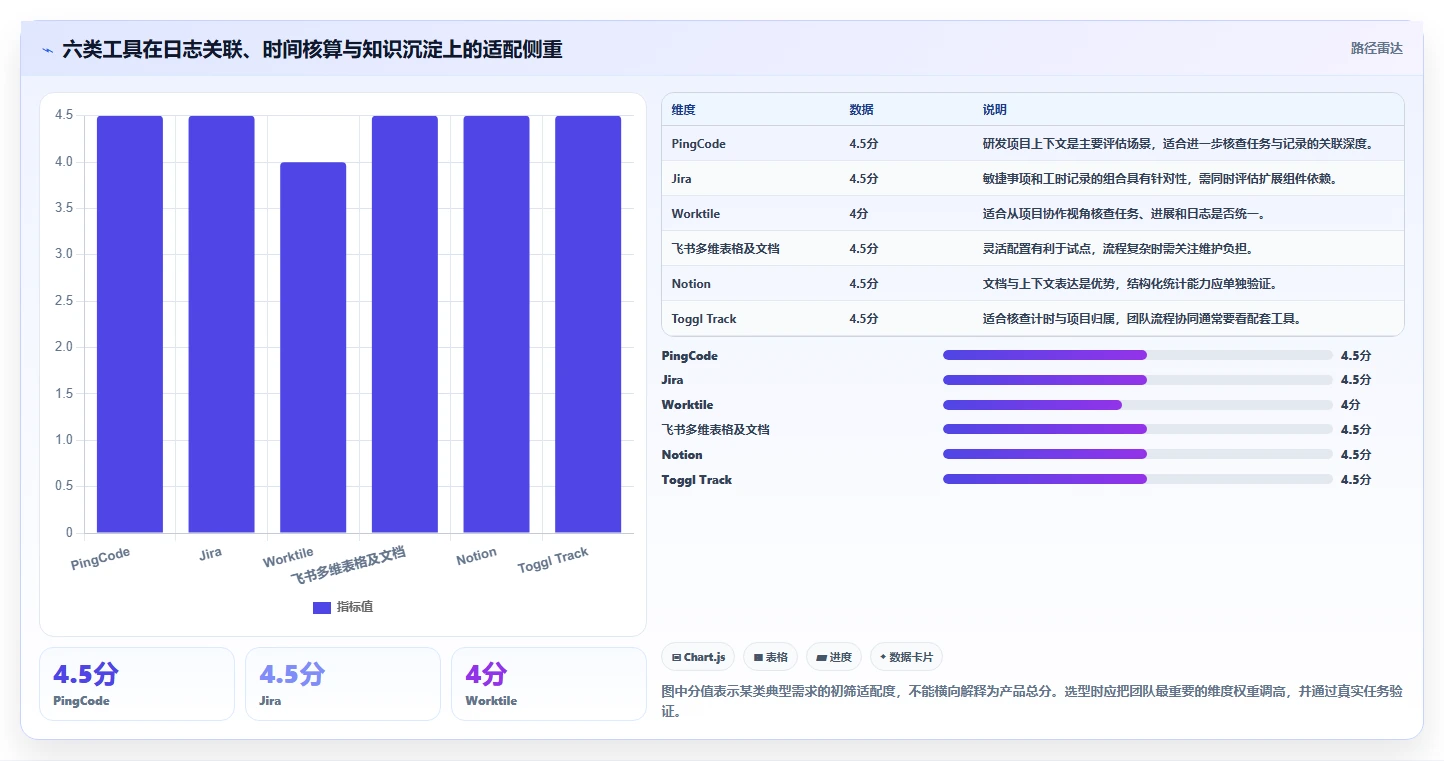This screenshot has width=1444, height=761.
Task: Click the 4分 value beside Worktile progress bar
Action: [x=1350, y=405]
